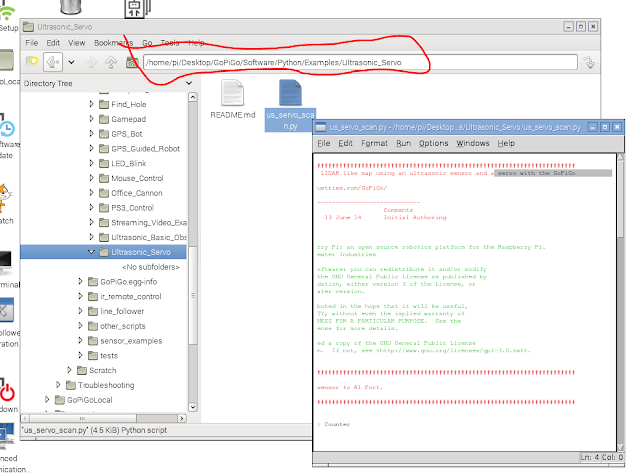640x476 pixels.
Task: Select other_scripts folder in tree
Action: [123, 326]
